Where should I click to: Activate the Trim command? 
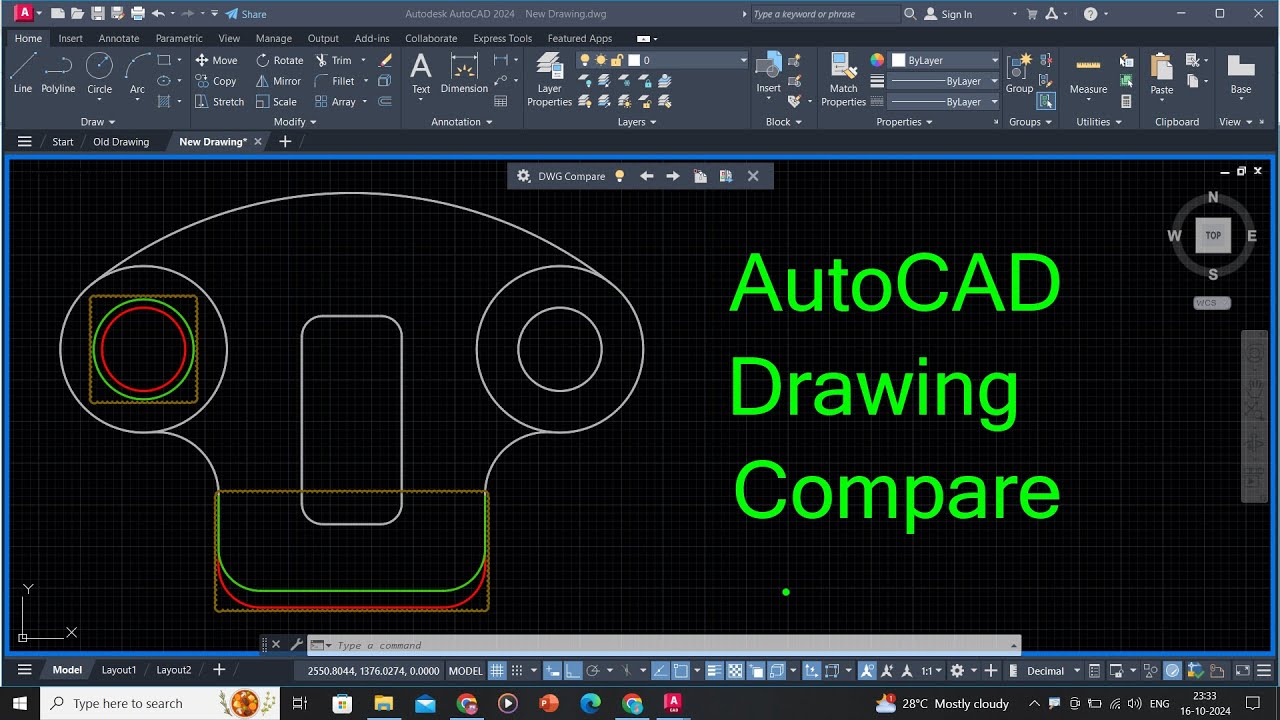pos(334,60)
